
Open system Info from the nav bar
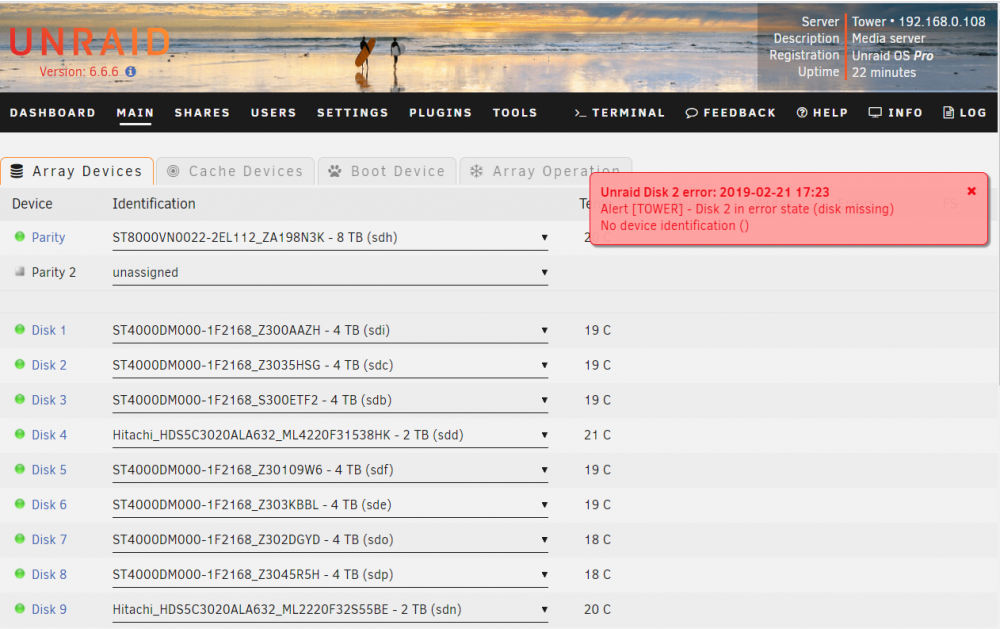[895, 113]
